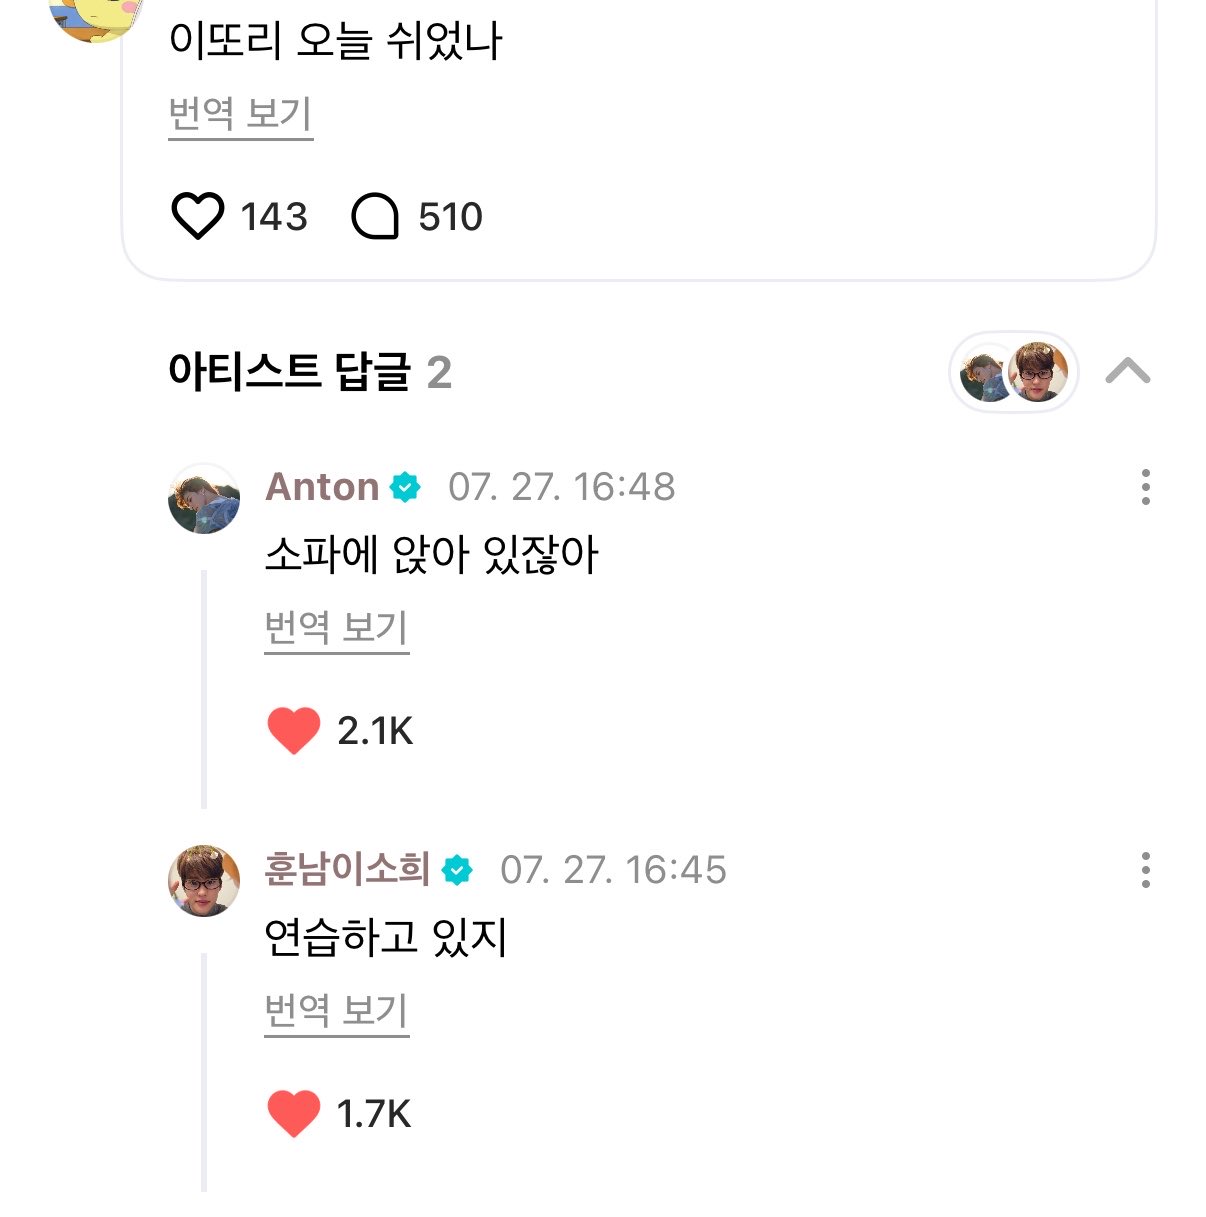Open 훈남이소희 reply three-dot menu
The height and width of the screenshot is (1217, 1206).
click(x=1145, y=870)
